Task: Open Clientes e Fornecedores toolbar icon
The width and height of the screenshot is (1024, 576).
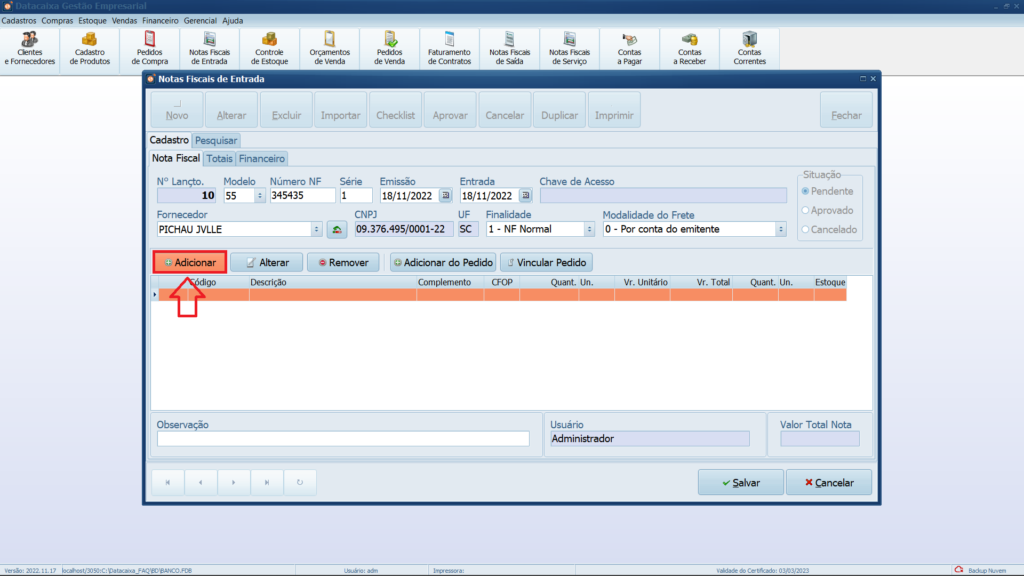Action: (30, 48)
